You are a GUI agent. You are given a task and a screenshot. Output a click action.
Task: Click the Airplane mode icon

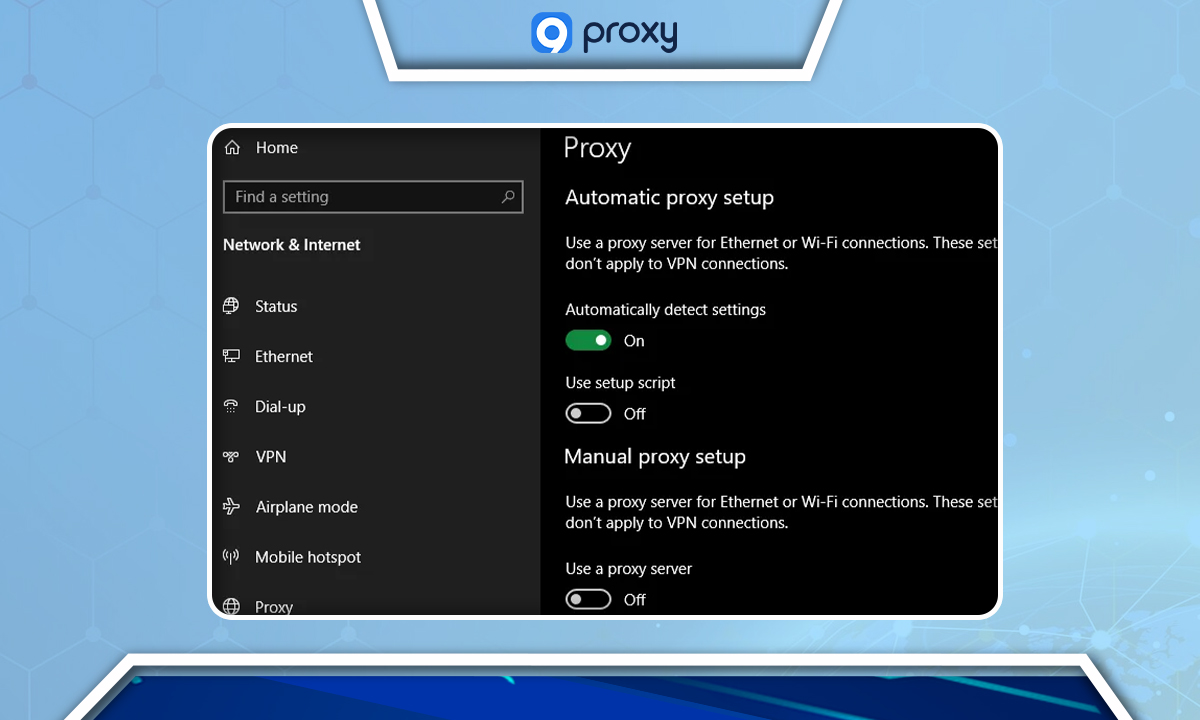pos(232,507)
